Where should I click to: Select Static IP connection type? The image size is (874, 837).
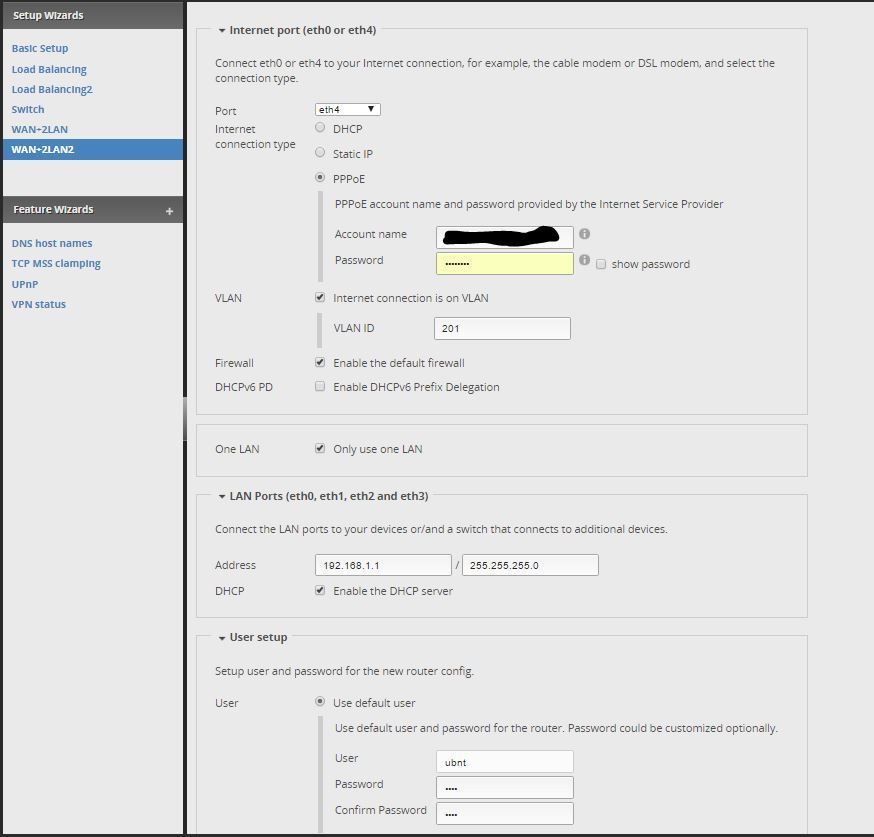point(320,153)
